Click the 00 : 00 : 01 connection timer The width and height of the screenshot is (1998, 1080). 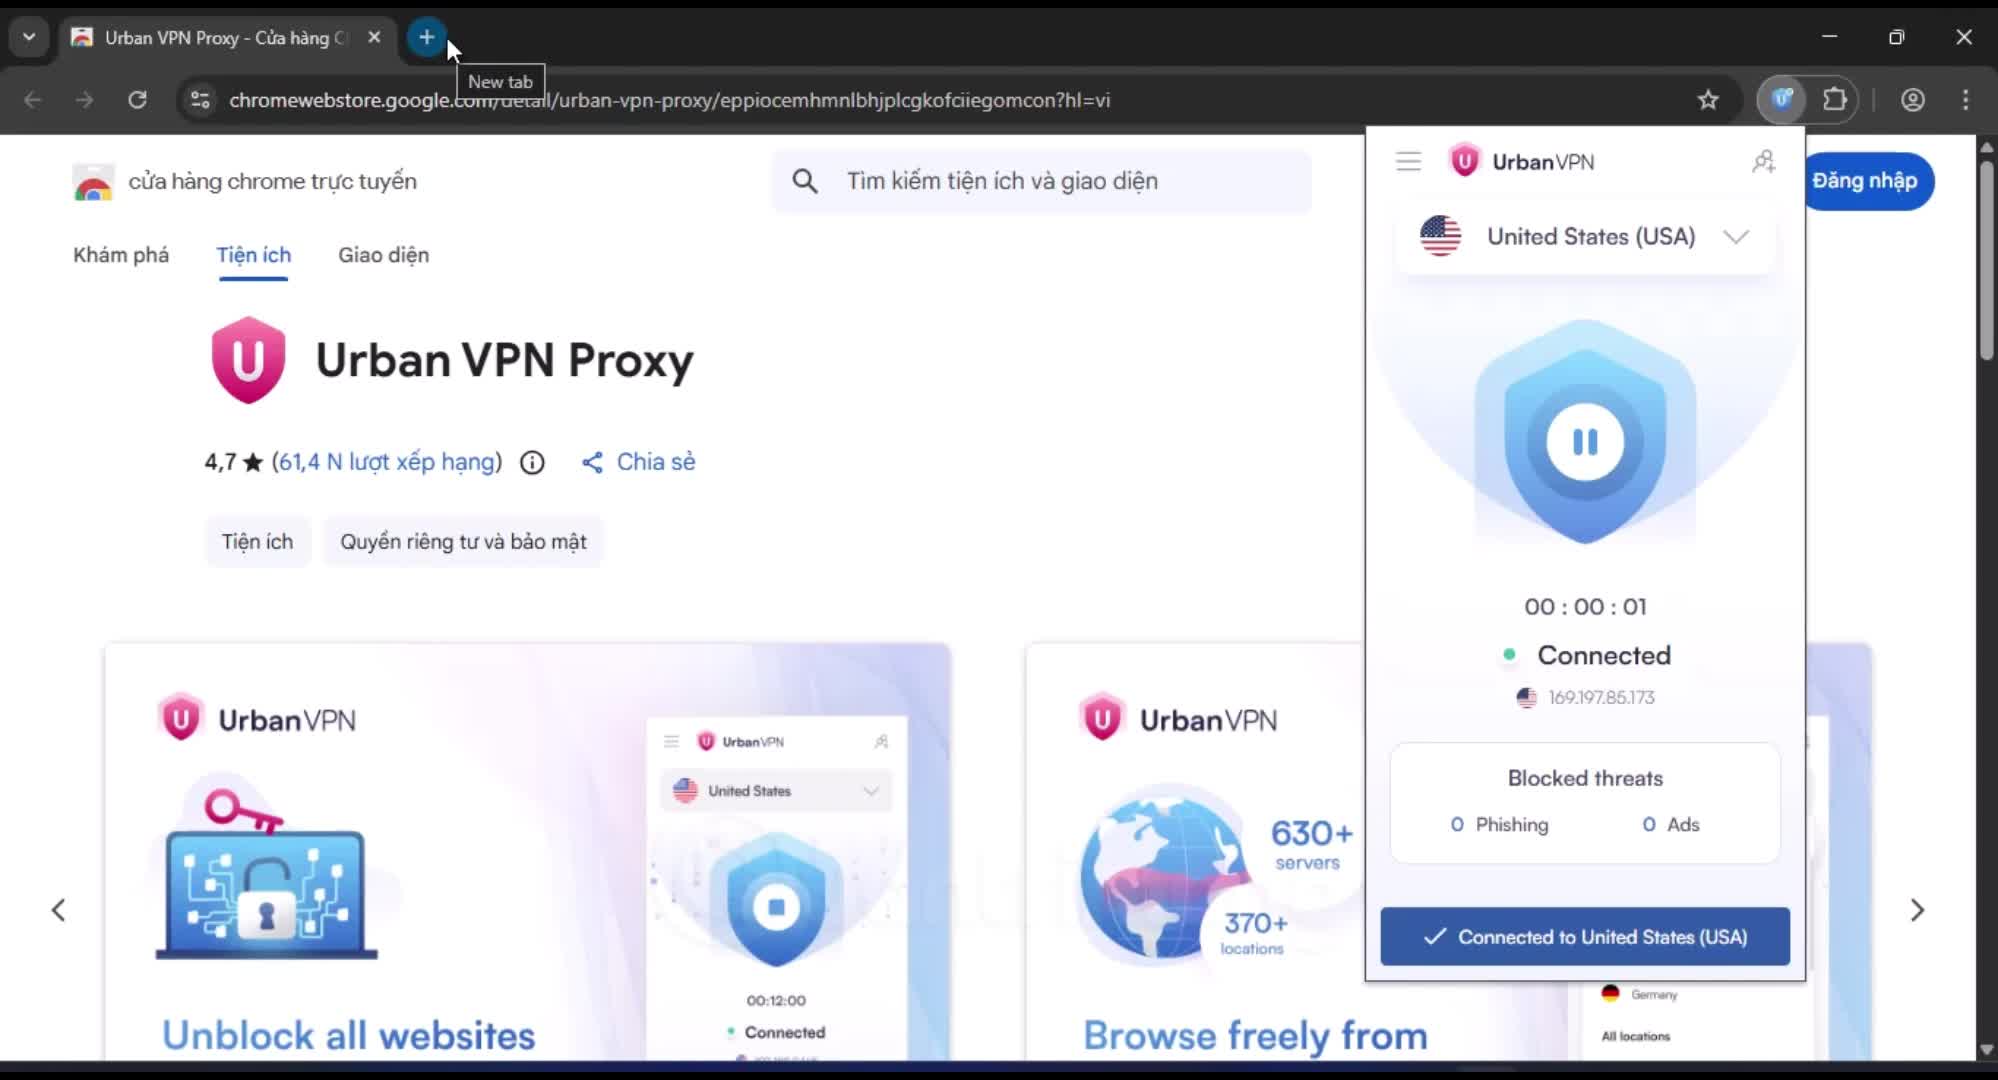(x=1585, y=607)
